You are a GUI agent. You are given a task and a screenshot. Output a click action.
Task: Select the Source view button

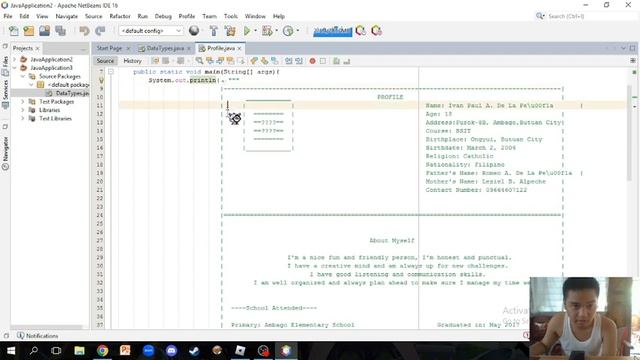pos(105,61)
